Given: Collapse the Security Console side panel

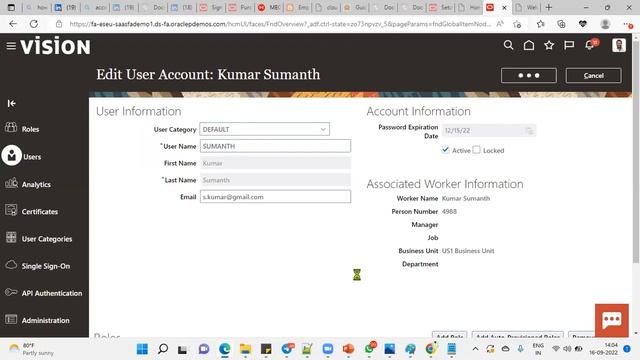Looking at the screenshot, I should 11,103.
